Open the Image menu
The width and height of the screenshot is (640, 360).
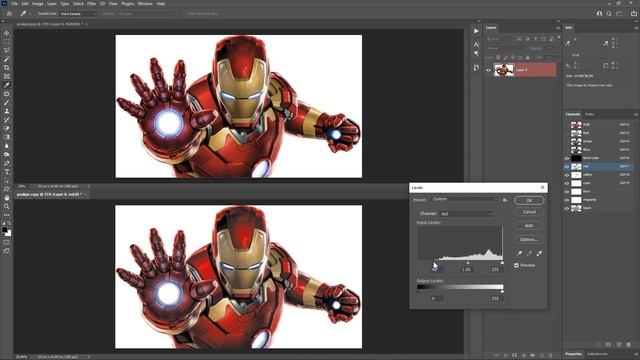[38, 4]
